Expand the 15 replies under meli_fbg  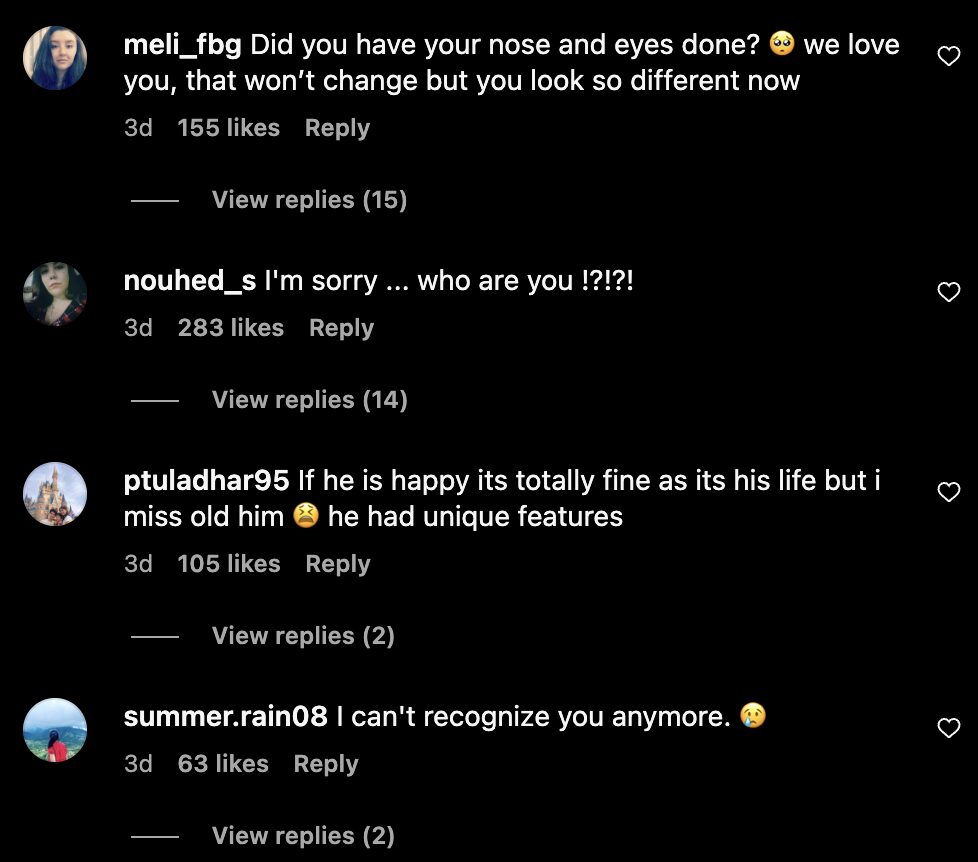point(309,200)
